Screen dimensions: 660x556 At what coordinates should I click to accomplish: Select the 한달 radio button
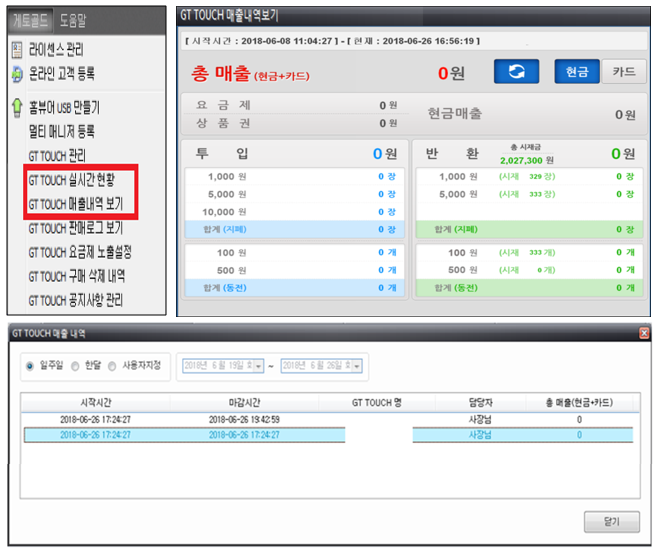pyautogui.click(x=75, y=366)
